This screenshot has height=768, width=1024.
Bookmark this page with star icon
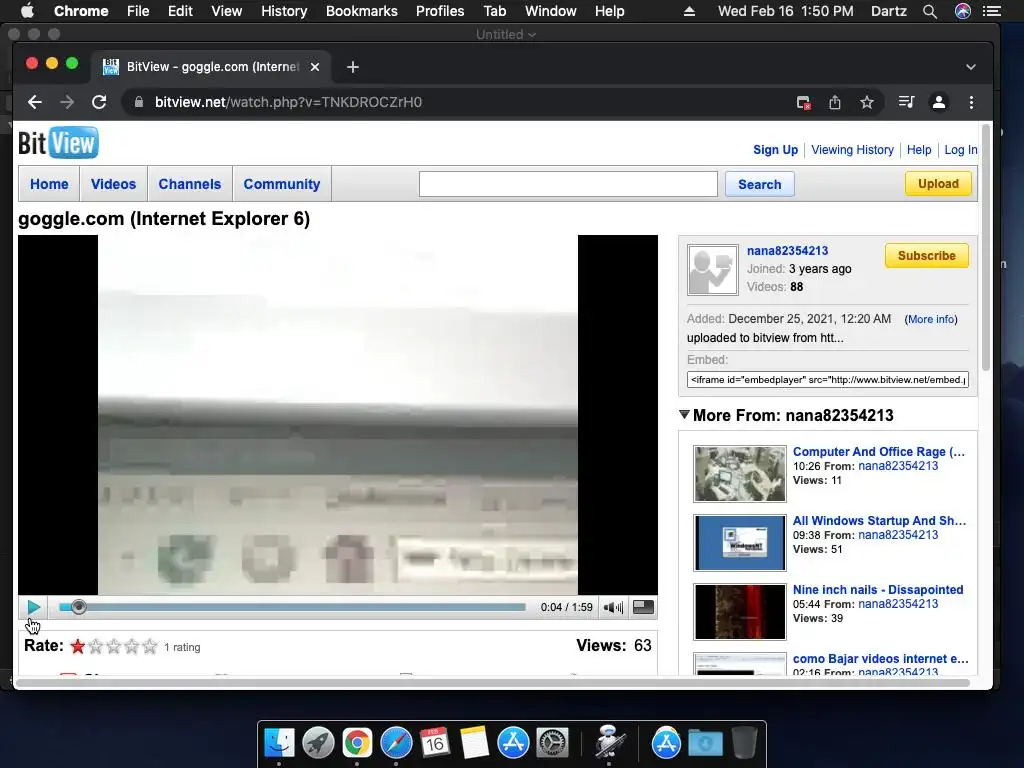point(867,102)
